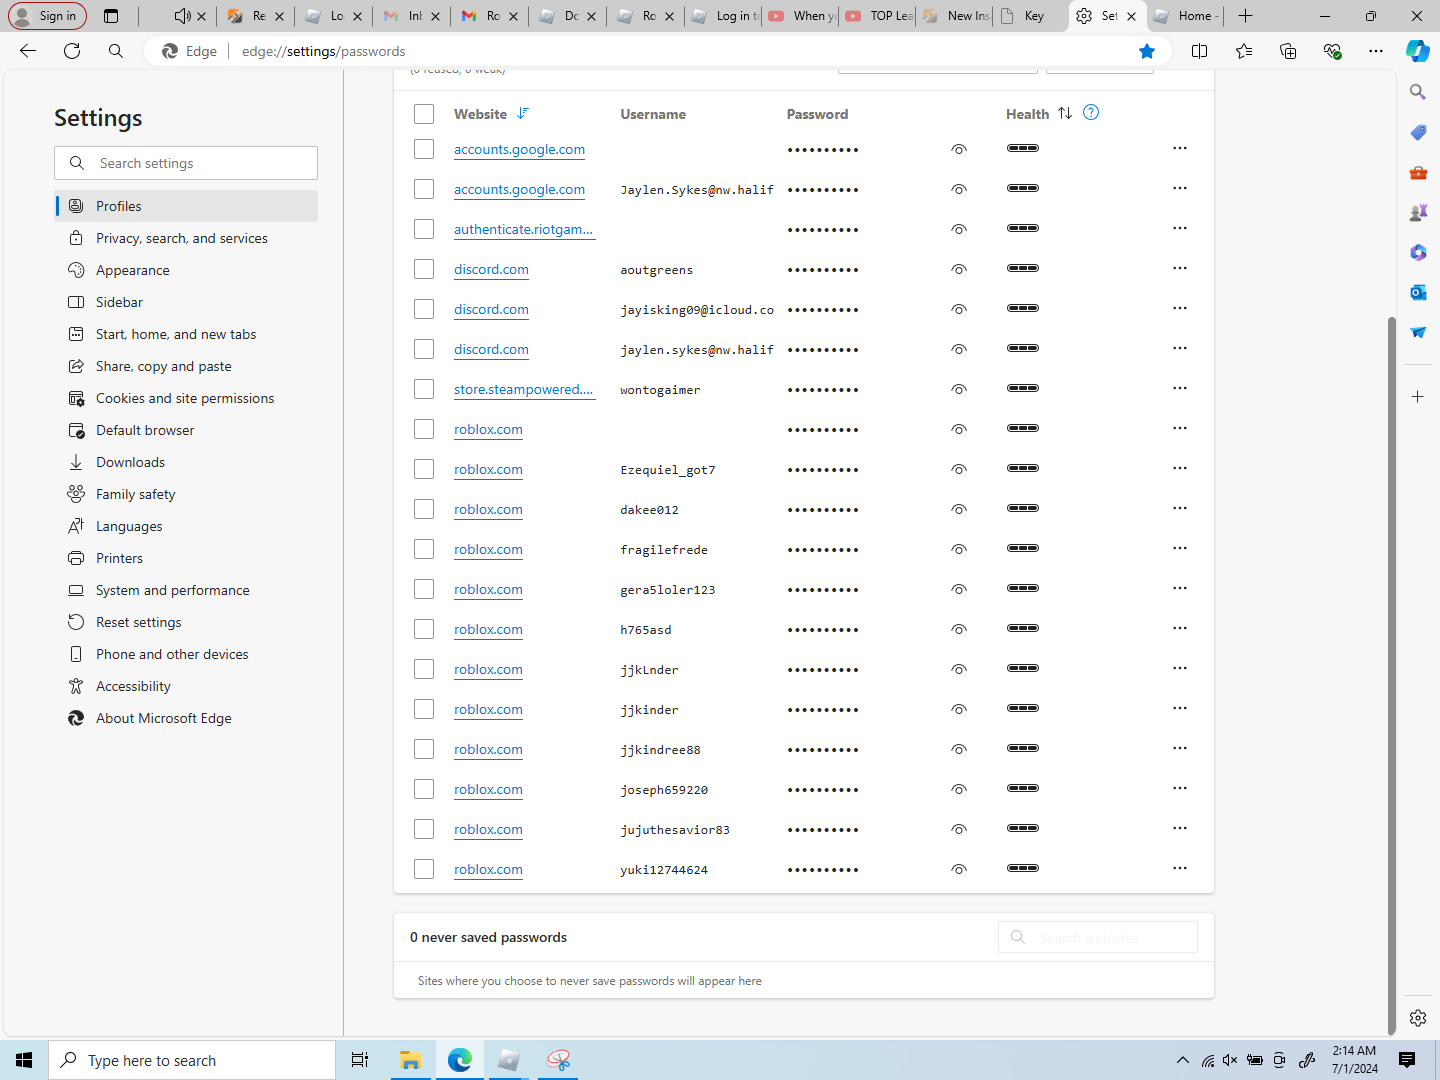Open the roblox.com link for jjkinder
The image size is (1440, 1080).
coord(488,709)
